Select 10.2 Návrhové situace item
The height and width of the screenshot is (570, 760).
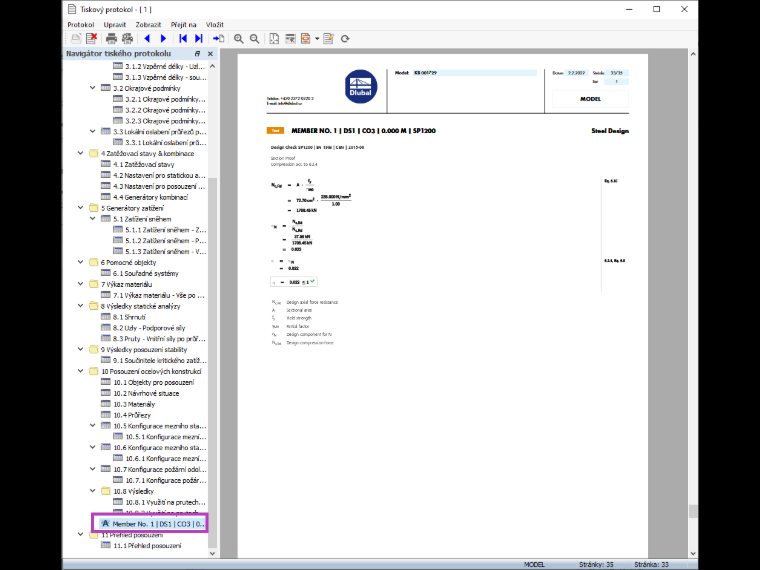(x=146, y=394)
